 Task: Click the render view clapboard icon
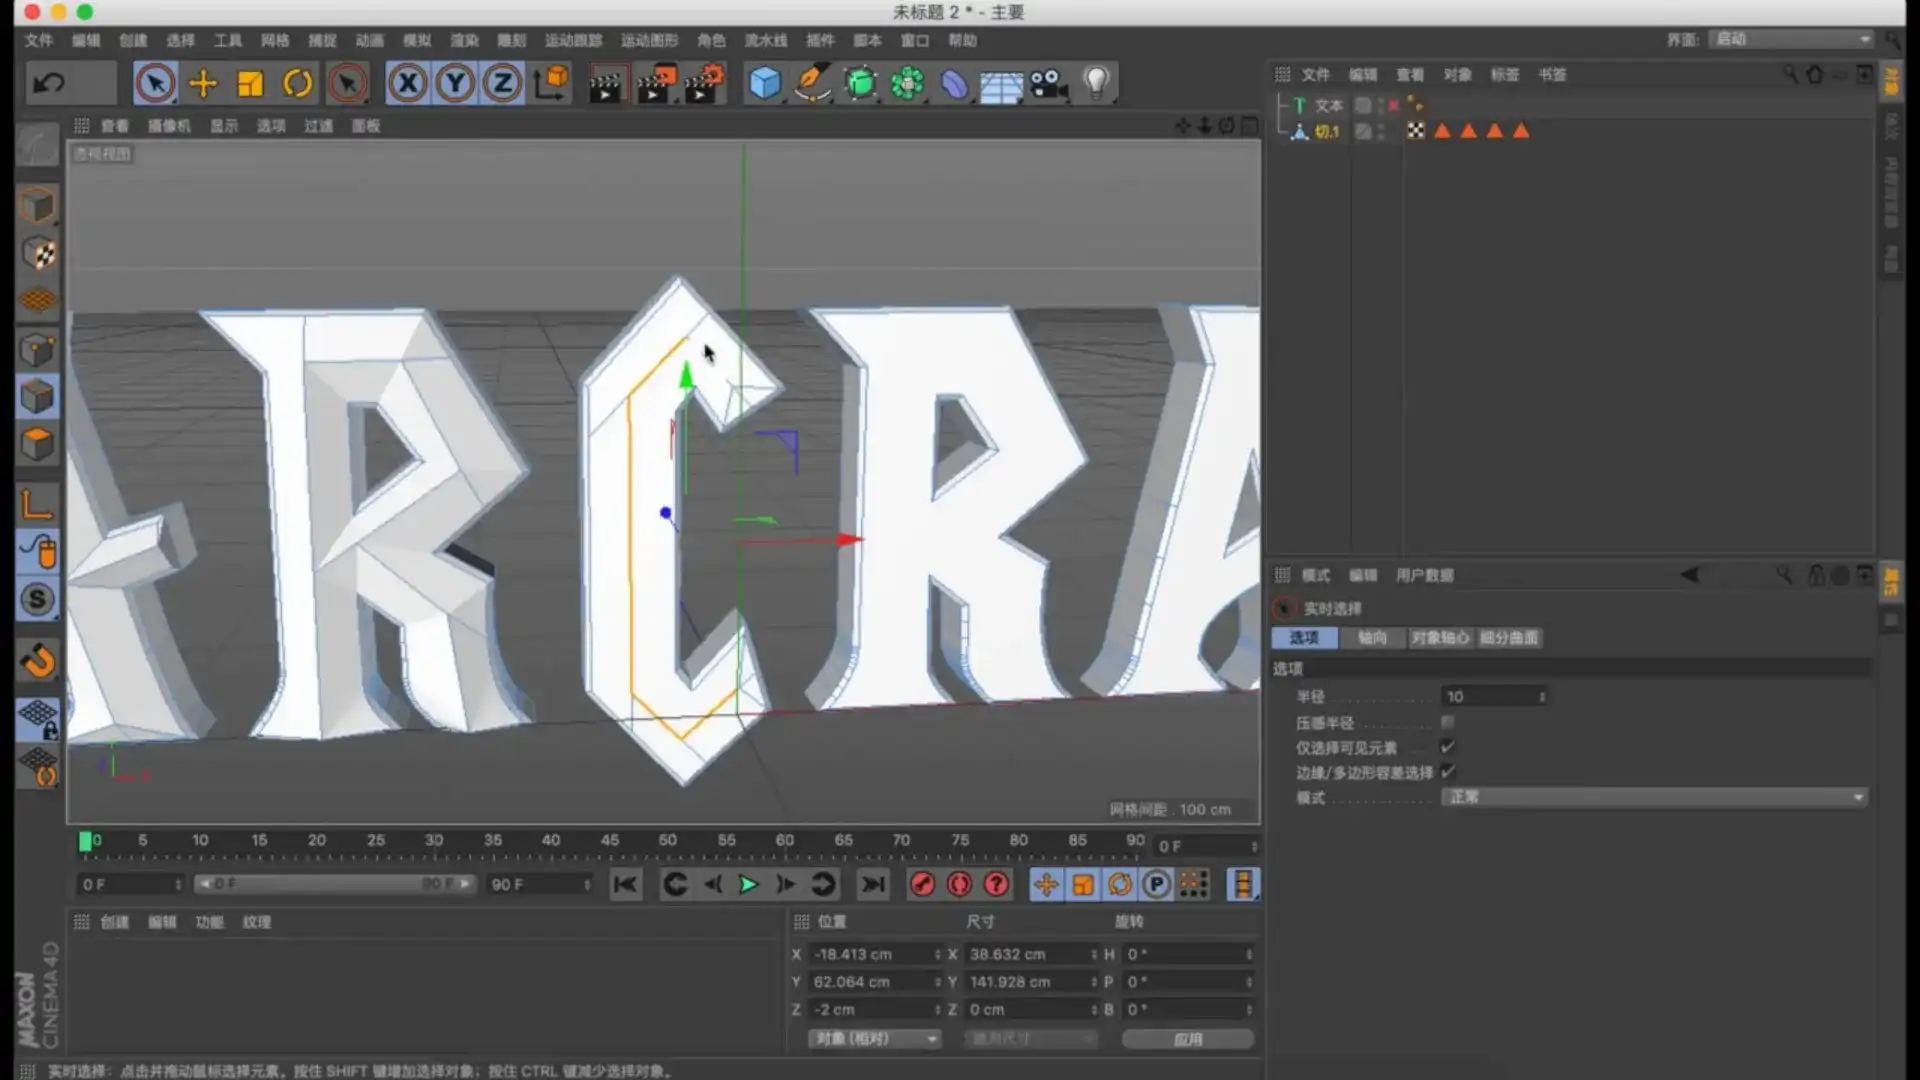coord(609,83)
